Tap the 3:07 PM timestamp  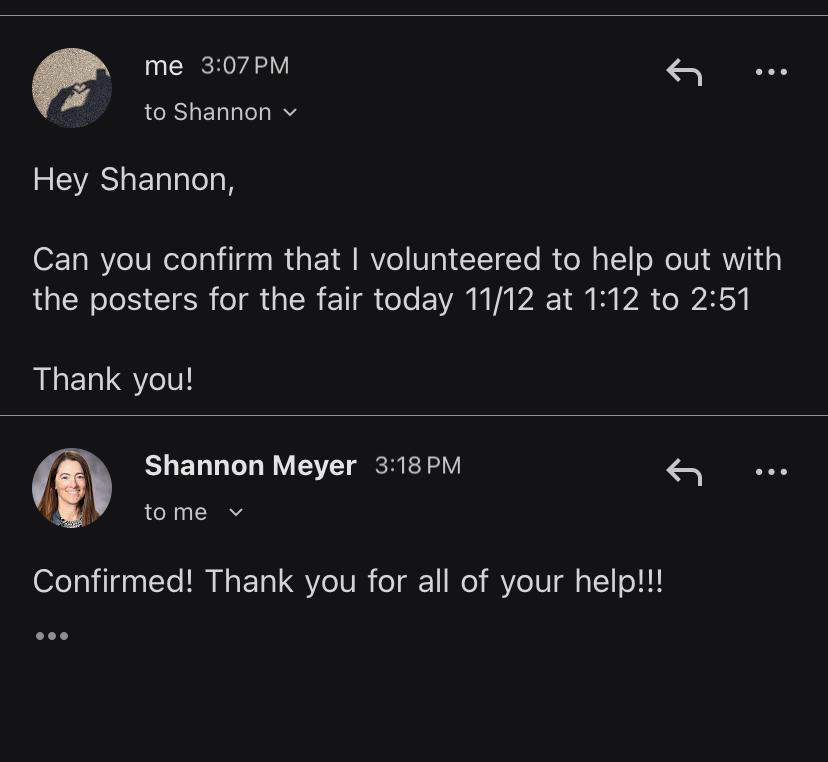pos(245,66)
